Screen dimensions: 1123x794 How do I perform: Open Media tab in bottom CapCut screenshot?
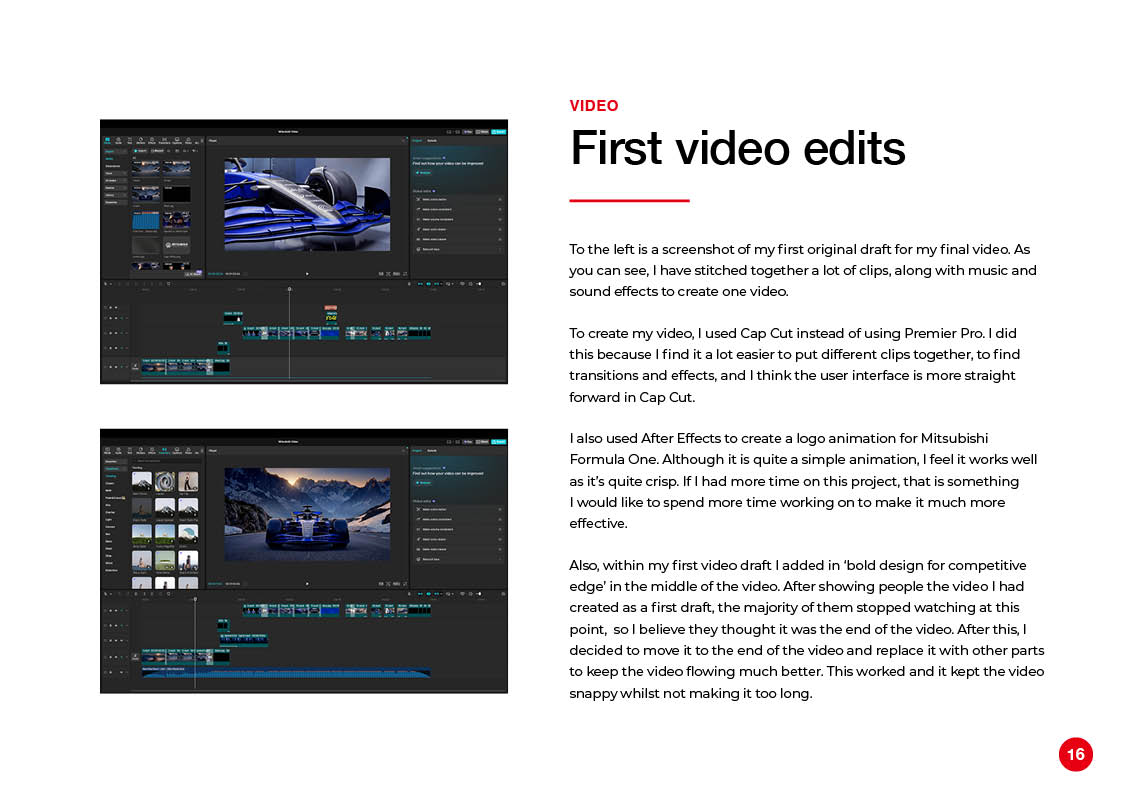click(x=107, y=451)
